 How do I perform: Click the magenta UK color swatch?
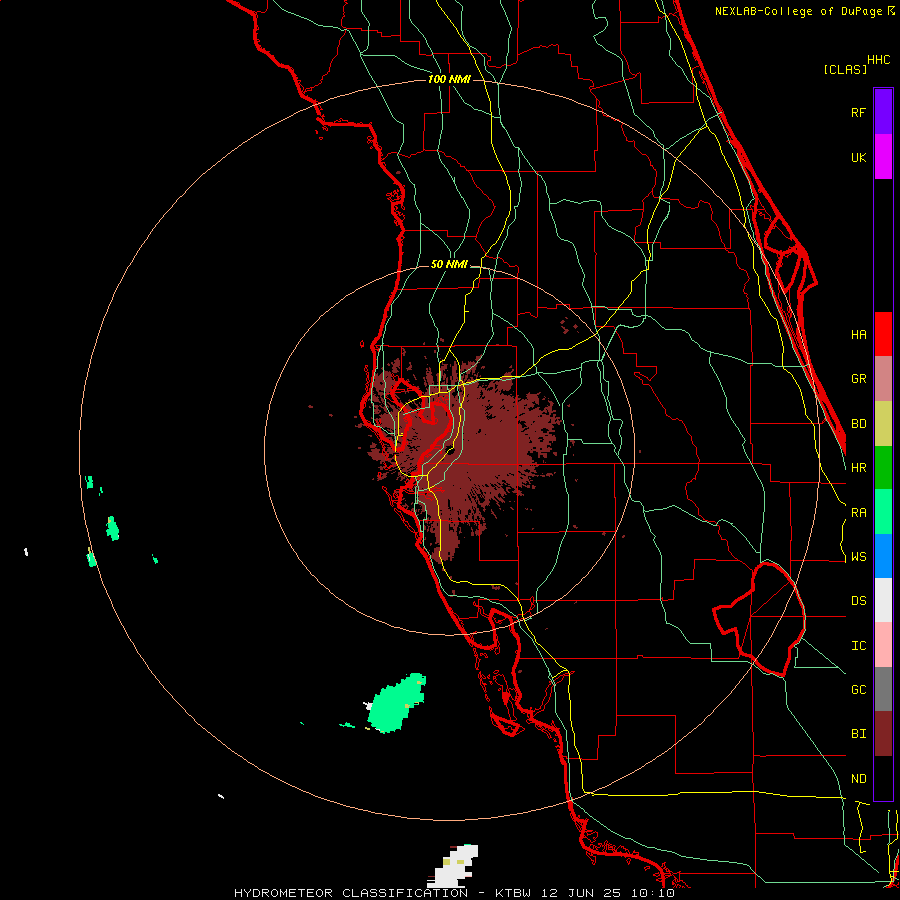[x=883, y=157]
